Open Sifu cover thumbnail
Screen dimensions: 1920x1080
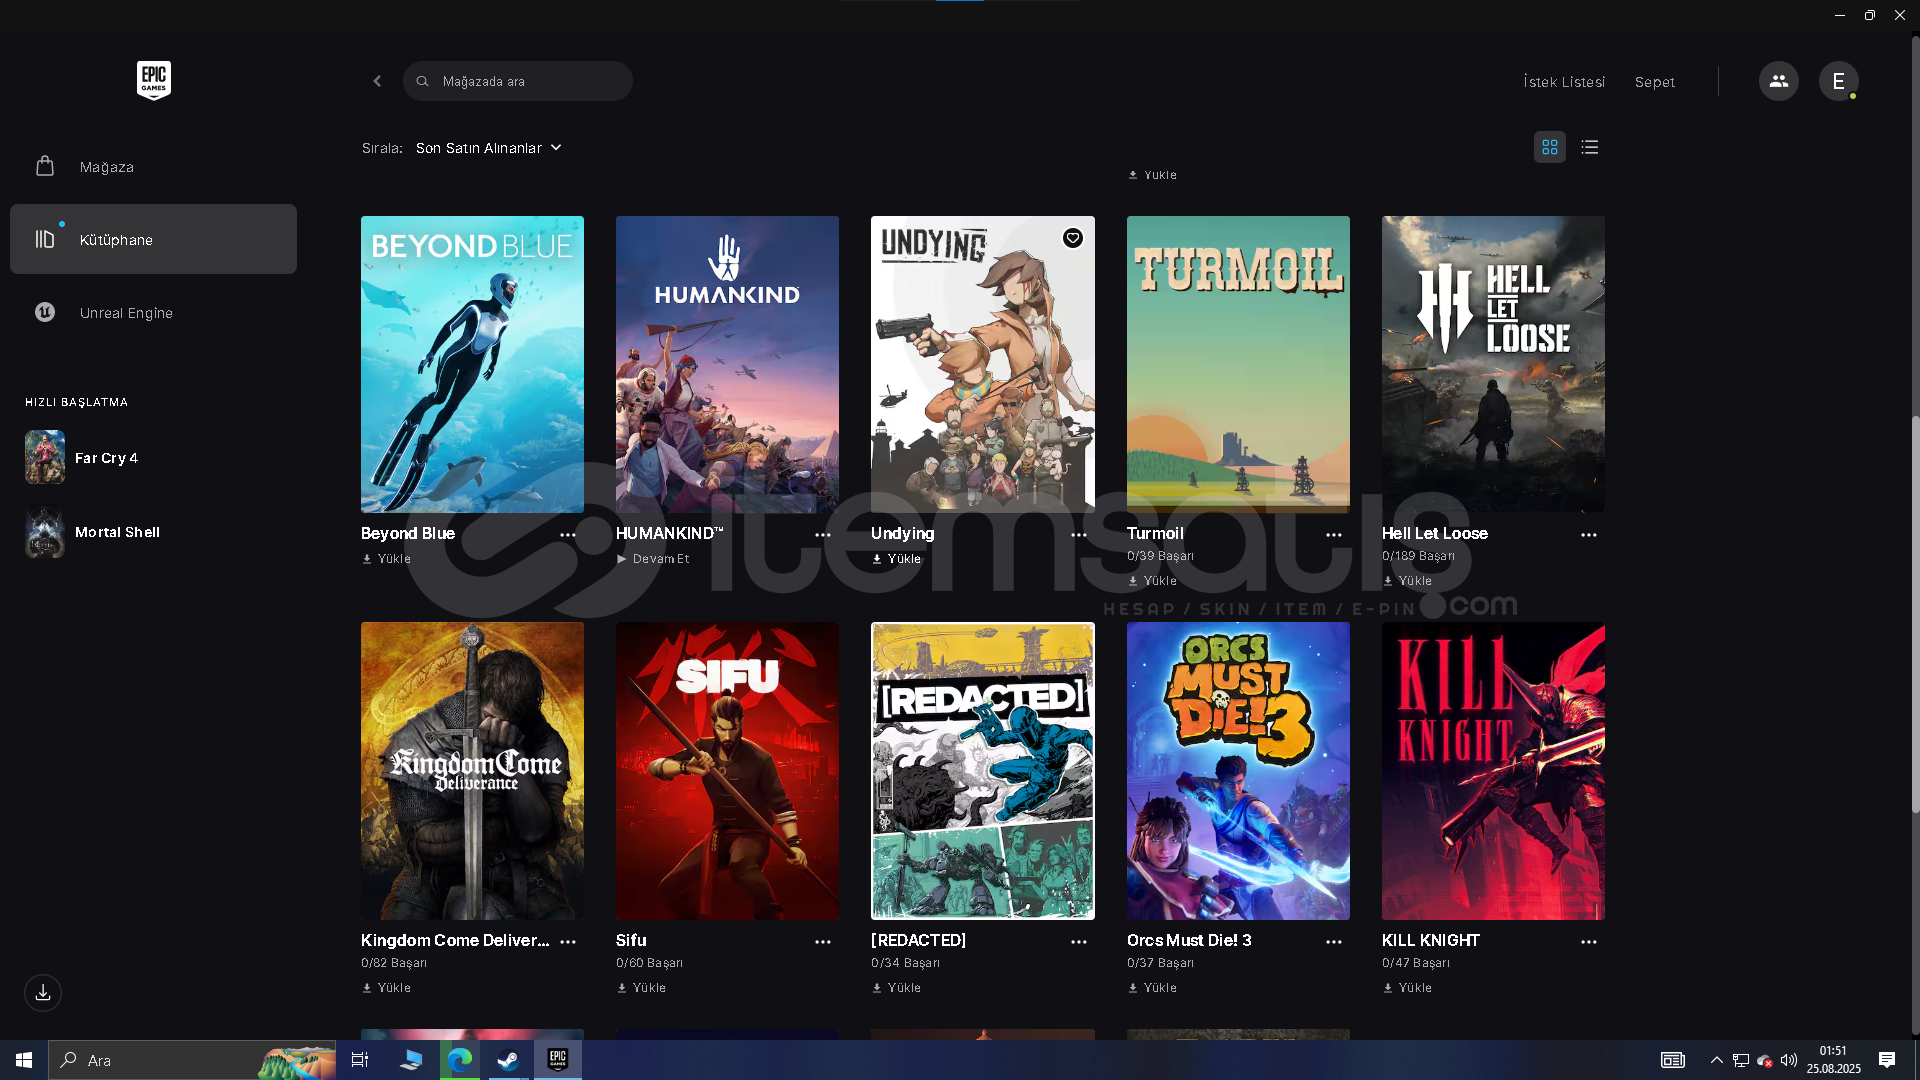(727, 771)
